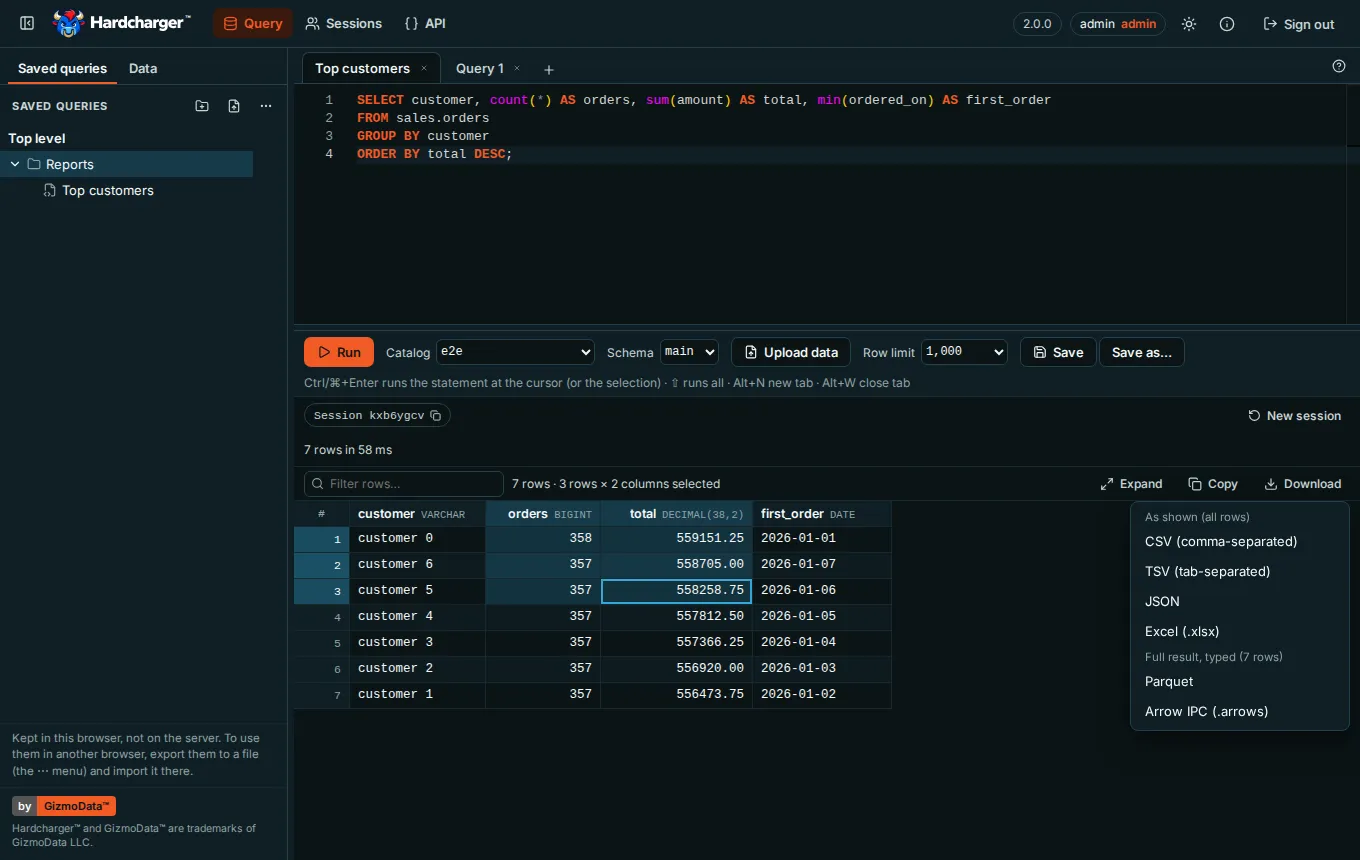Image resolution: width=1360 pixels, height=860 pixels.
Task: Click the import file icon in Saved Queries
Action: 234,106
